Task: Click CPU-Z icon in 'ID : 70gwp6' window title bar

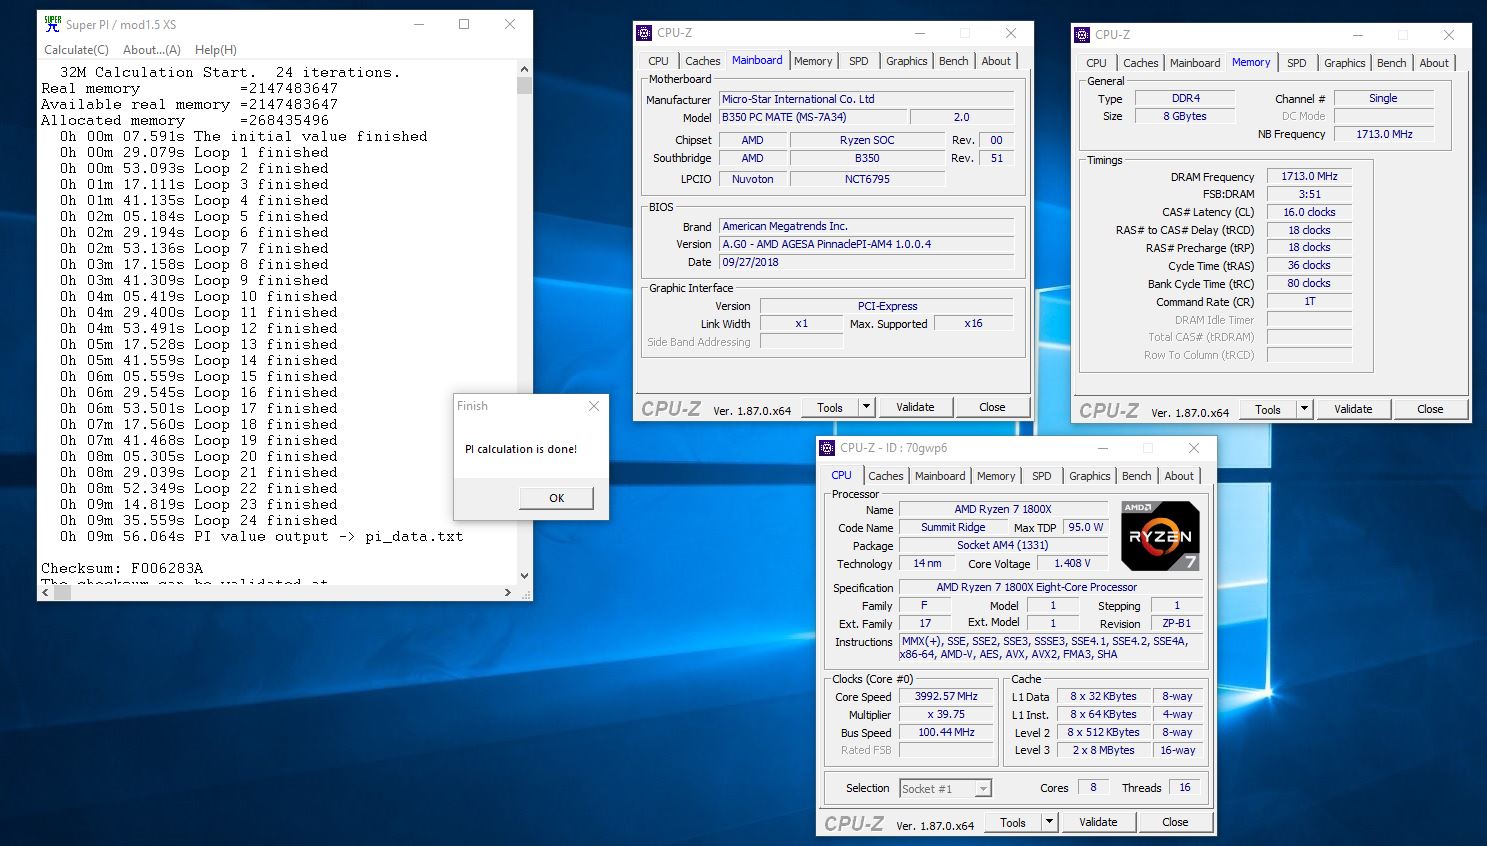Action: click(827, 448)
